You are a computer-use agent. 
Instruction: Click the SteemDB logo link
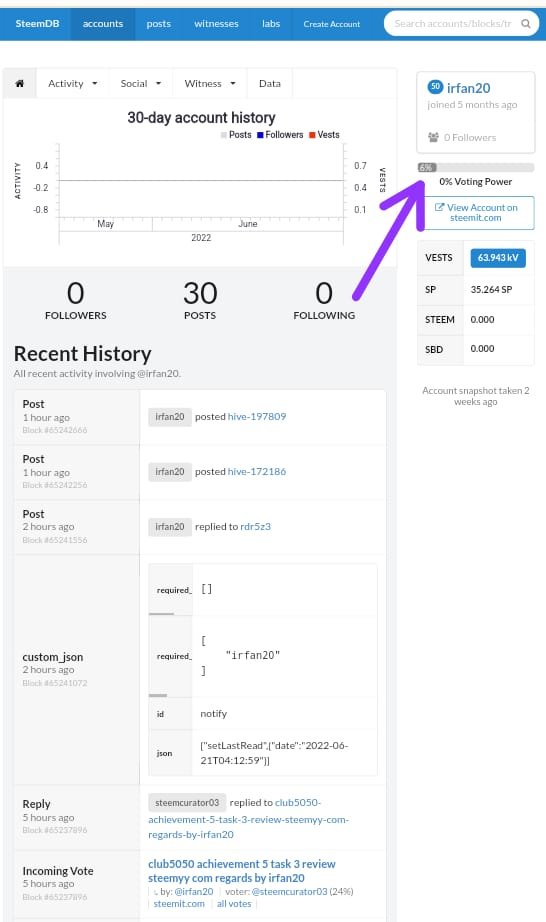coord(37,24)
